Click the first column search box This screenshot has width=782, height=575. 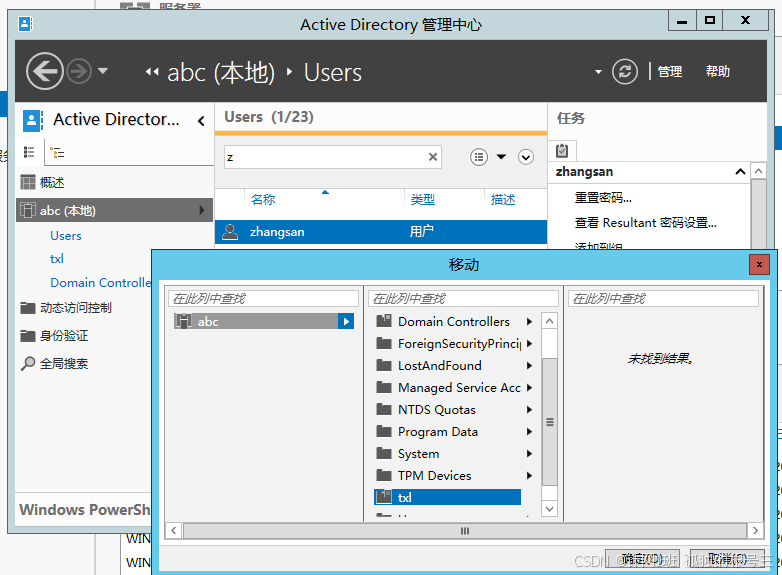tap(263, 299)
